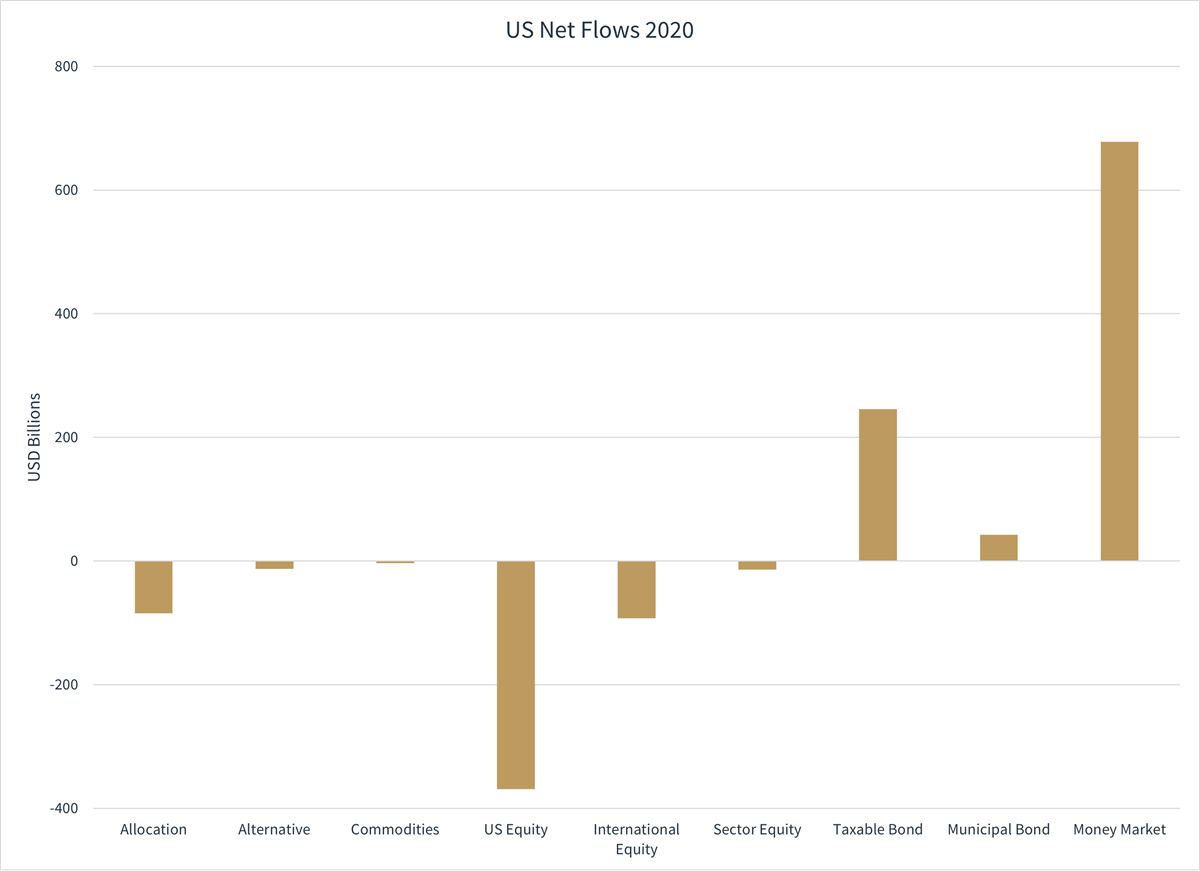
Task: Select the -400 y-axis tick label
Action: click(x=62, y=808)
